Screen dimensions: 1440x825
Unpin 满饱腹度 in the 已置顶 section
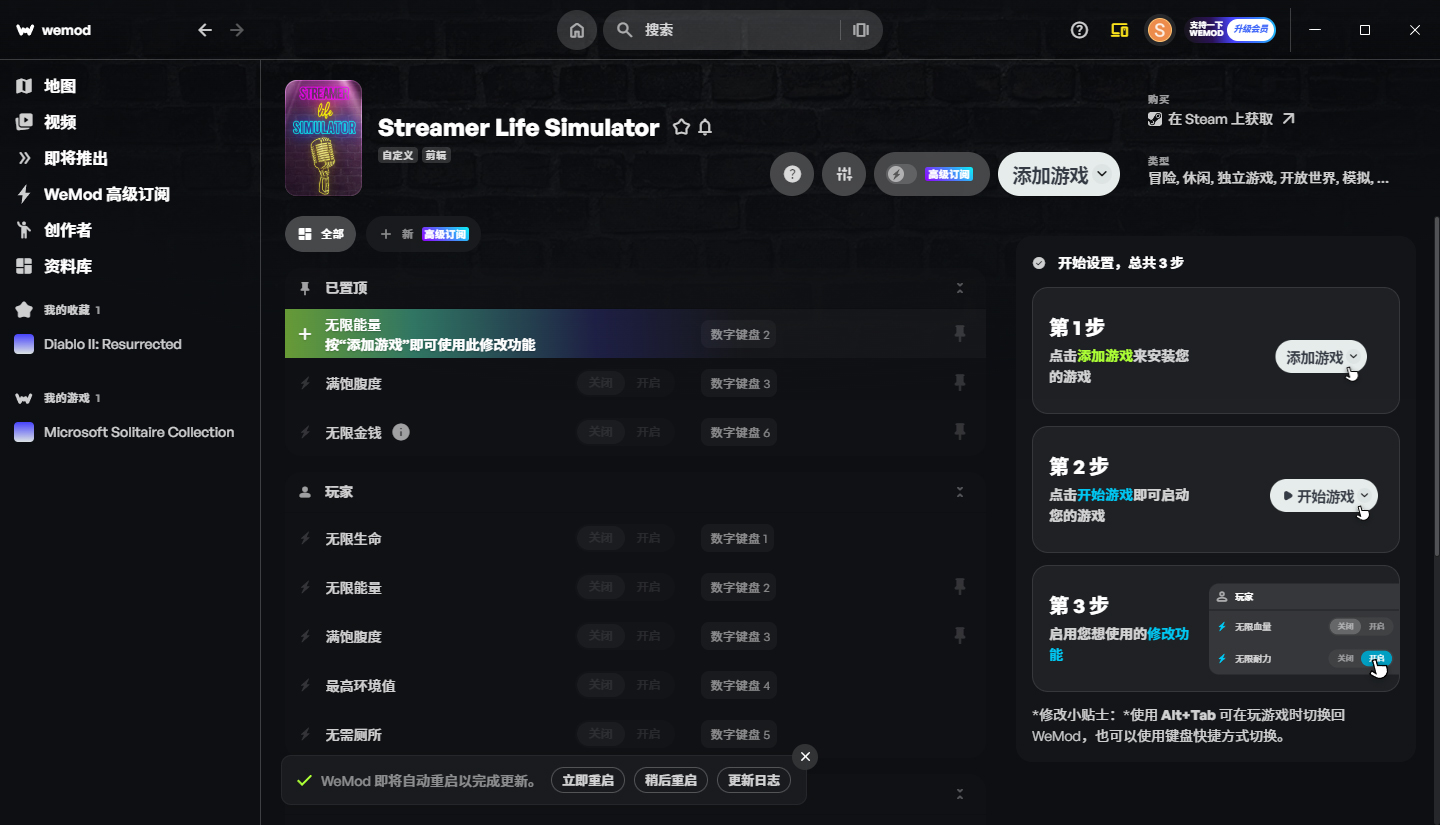960,383
